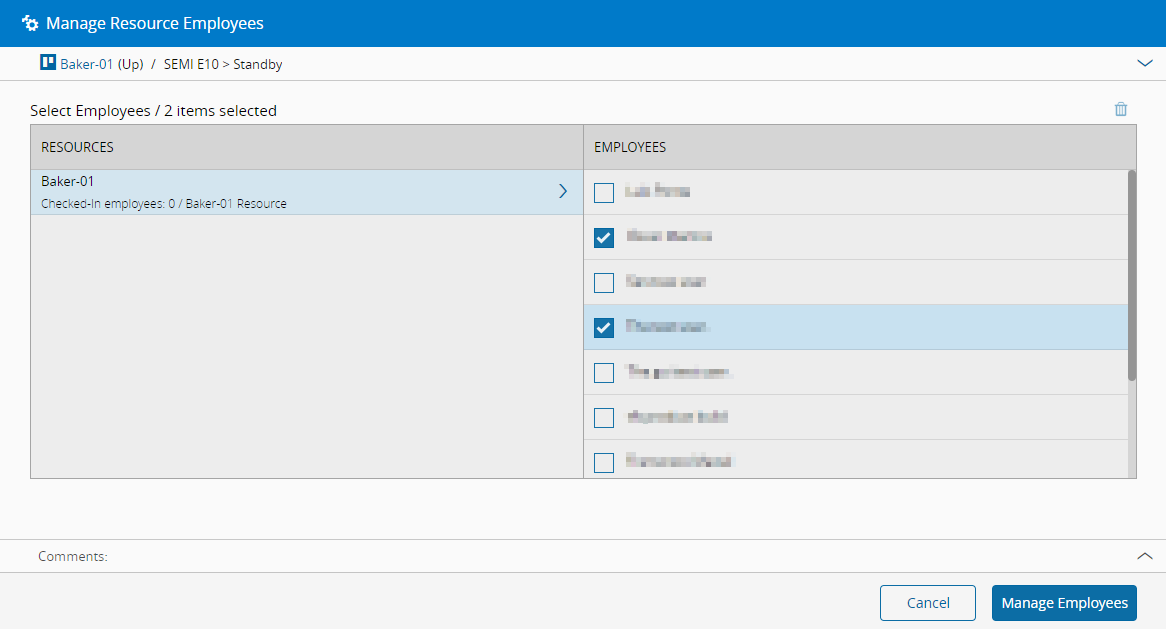Enable the sixth employee checkbox
Viewport: 1166px width, 629px height.
click(604, 418)
